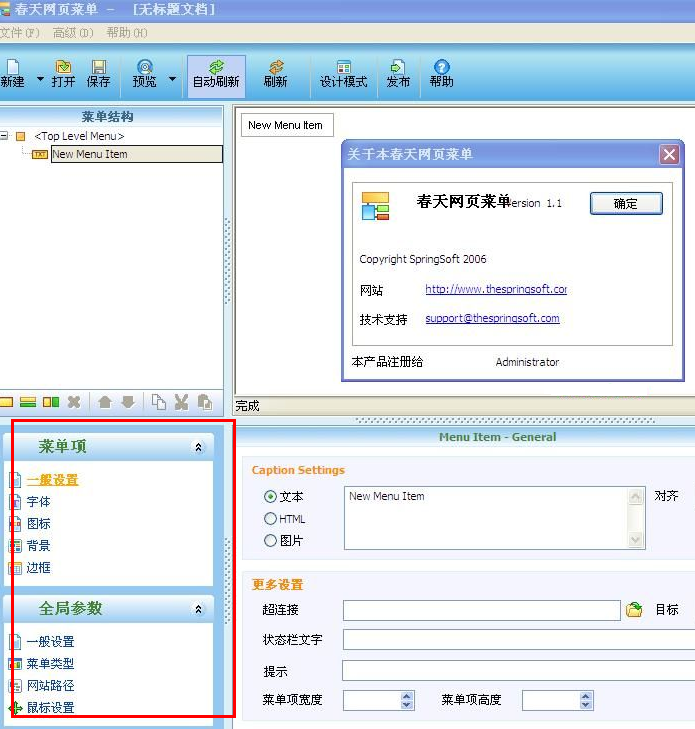Open the thespringsoft.com website link
The image size is (695, 729).
tap(496, 289)
